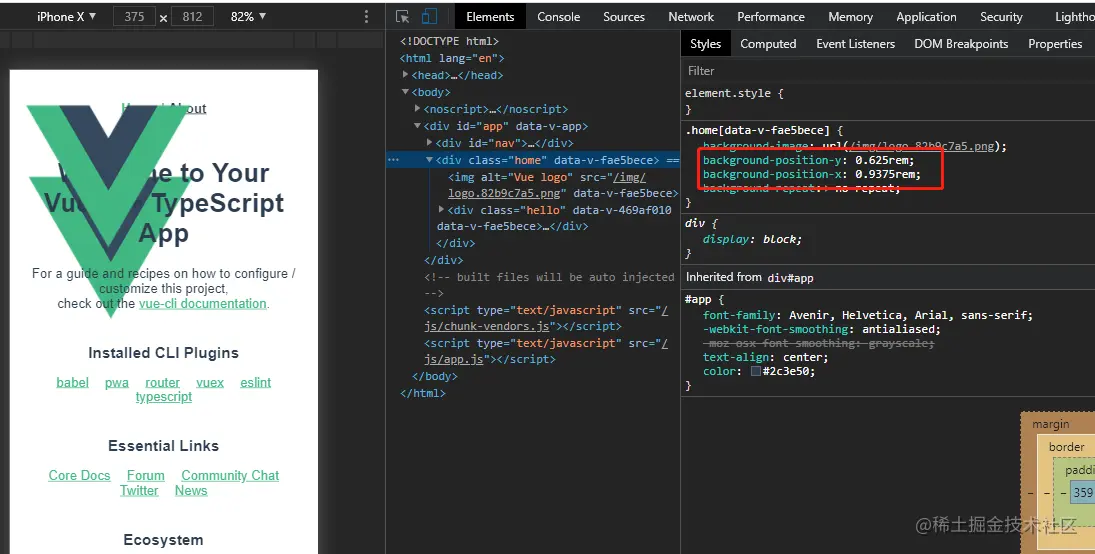This screenshot has width=1095, height=554.
Task: Select the html lang="en" node
Action: tap(452, 58)
